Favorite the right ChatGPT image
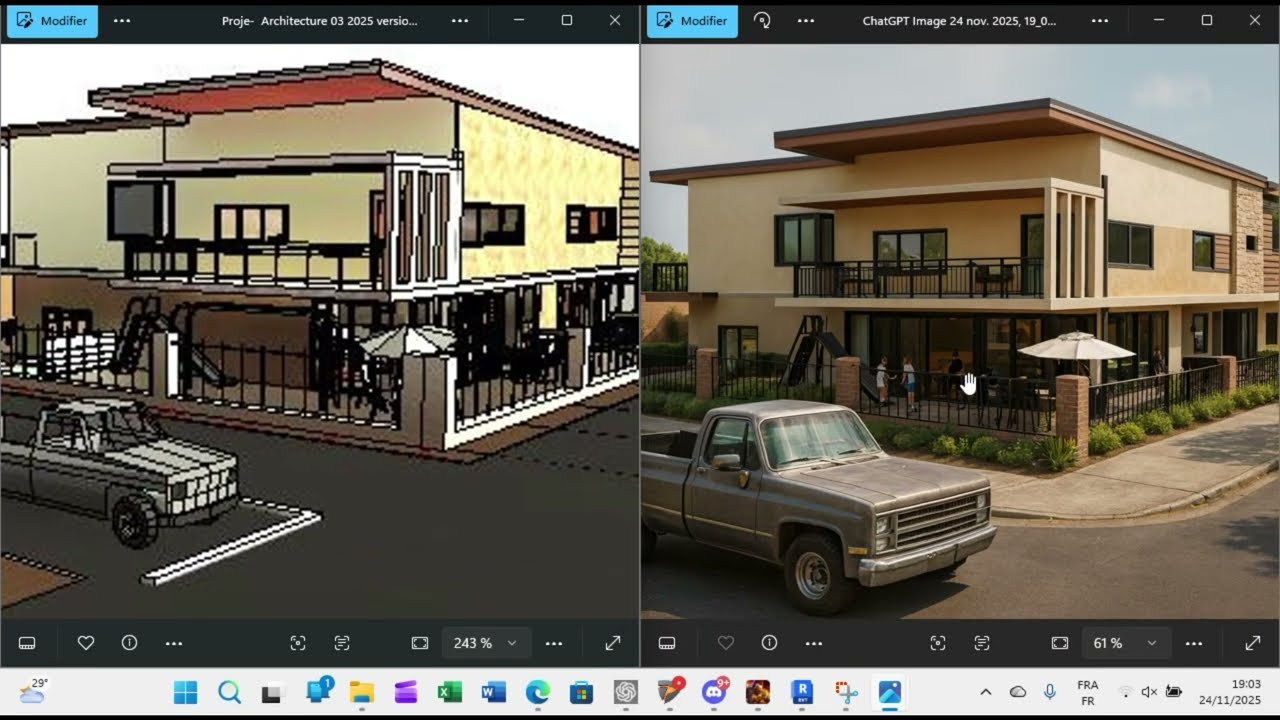Screen dimensions: 1280x720 pyautogui.click(x=726, y=643)
